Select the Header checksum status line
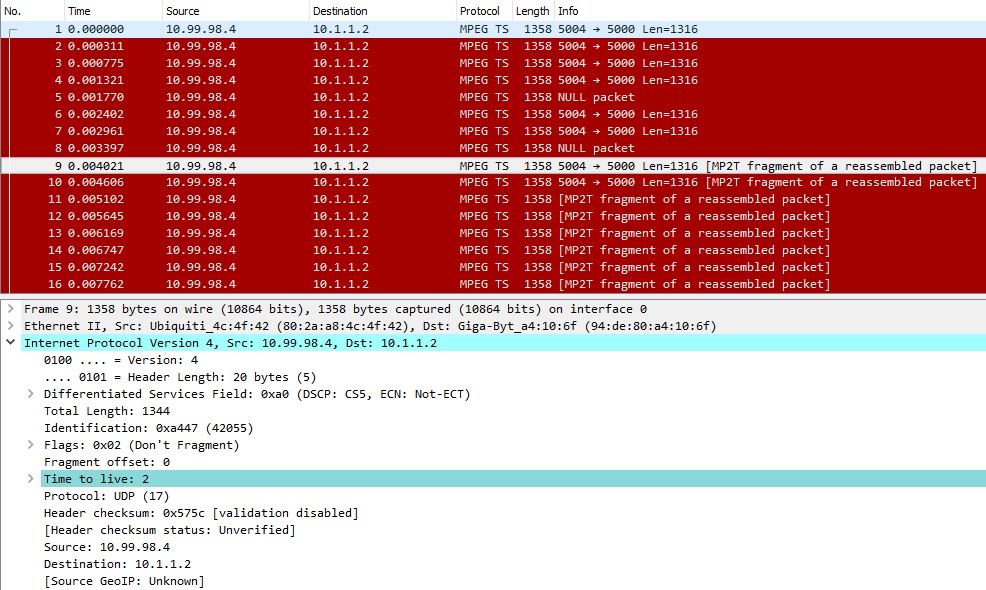Screen dimensions: 986x590 click(x=170, y=530)
